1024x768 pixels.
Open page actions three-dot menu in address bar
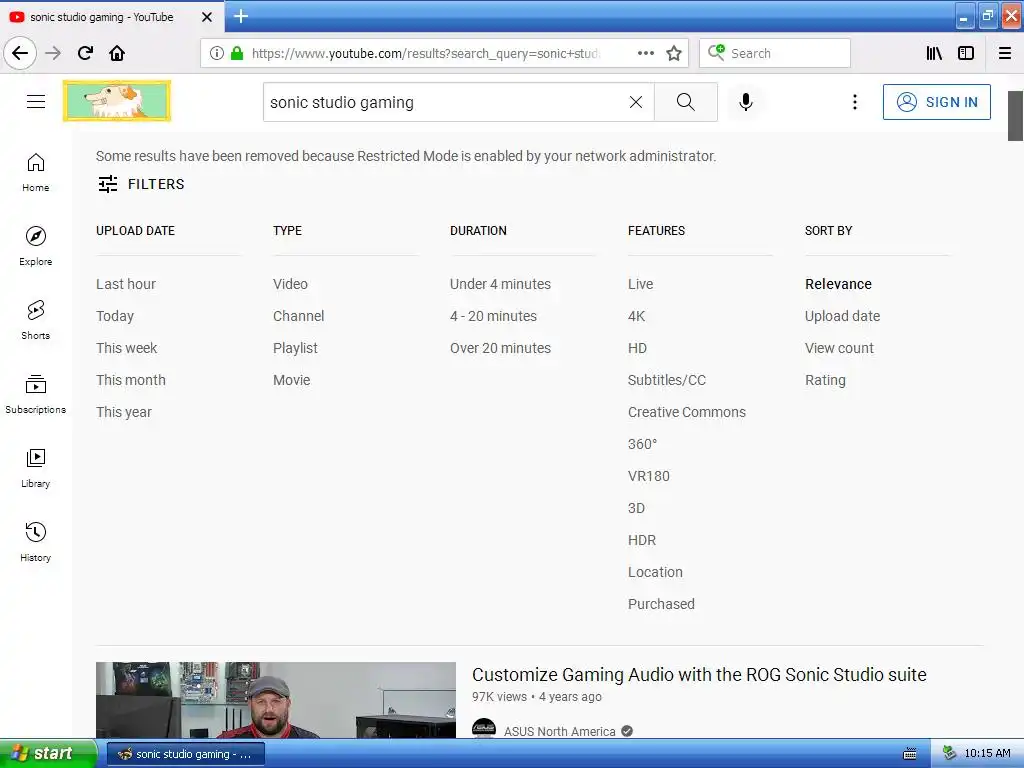point(645,53)
